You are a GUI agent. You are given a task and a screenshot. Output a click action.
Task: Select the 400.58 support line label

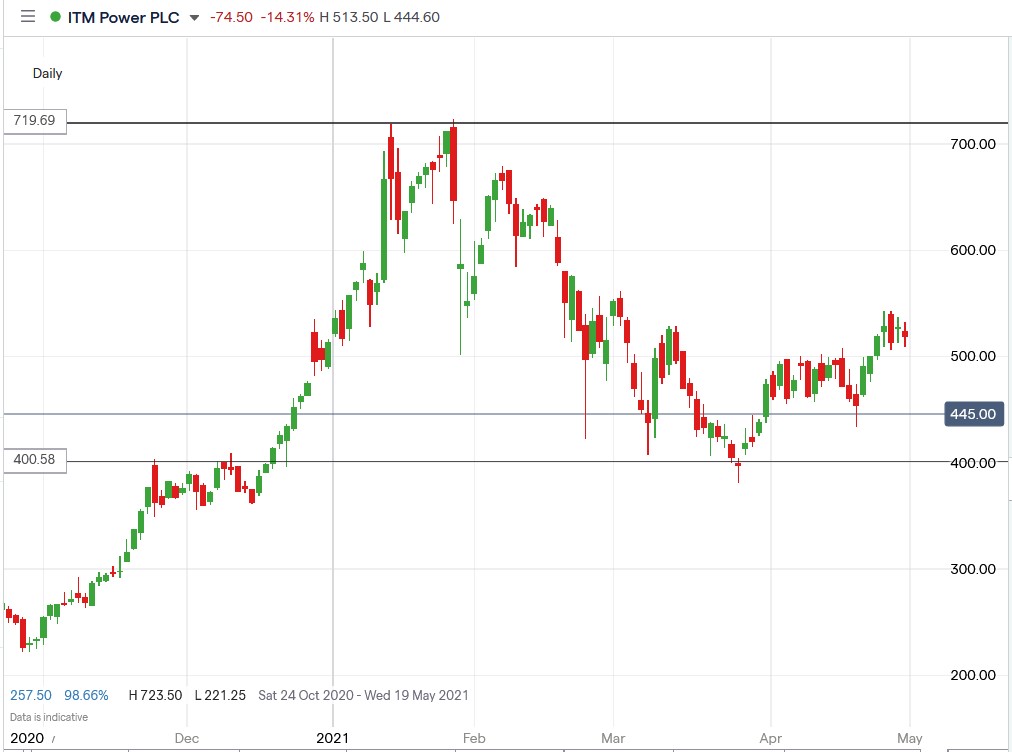coord(35,460)
